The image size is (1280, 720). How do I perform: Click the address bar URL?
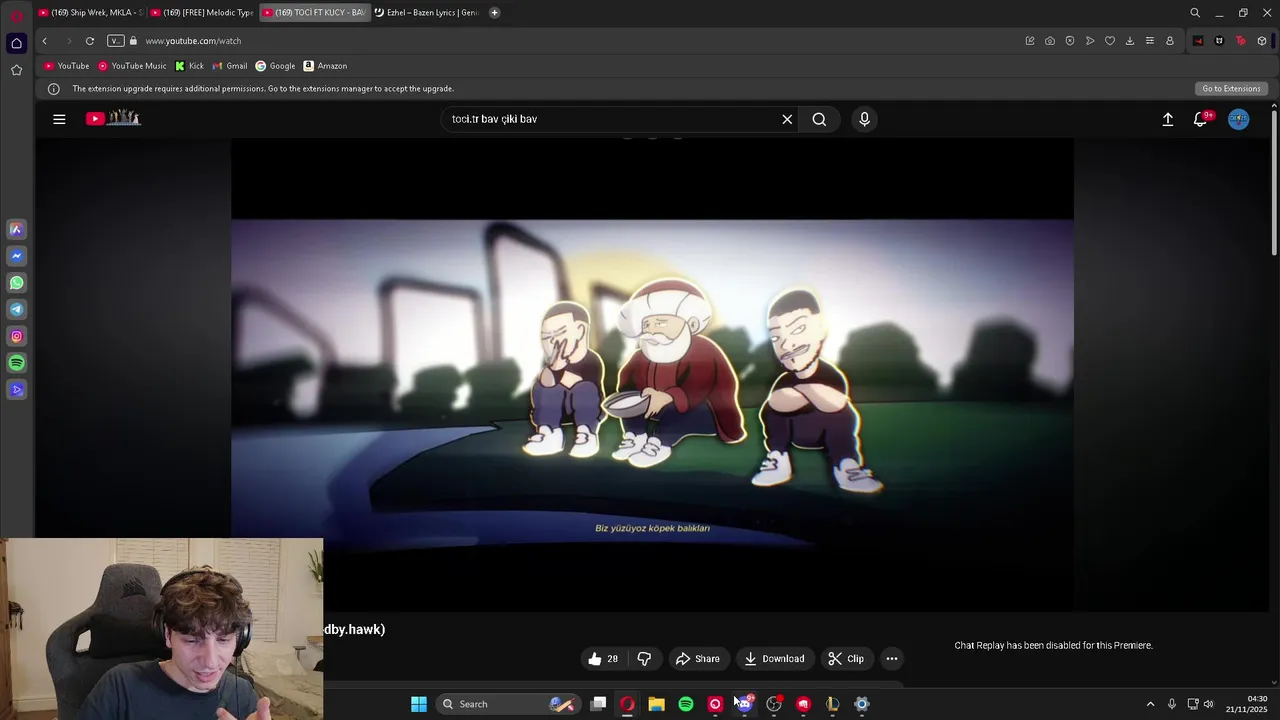pyautogui.click(x=193, y=41)
